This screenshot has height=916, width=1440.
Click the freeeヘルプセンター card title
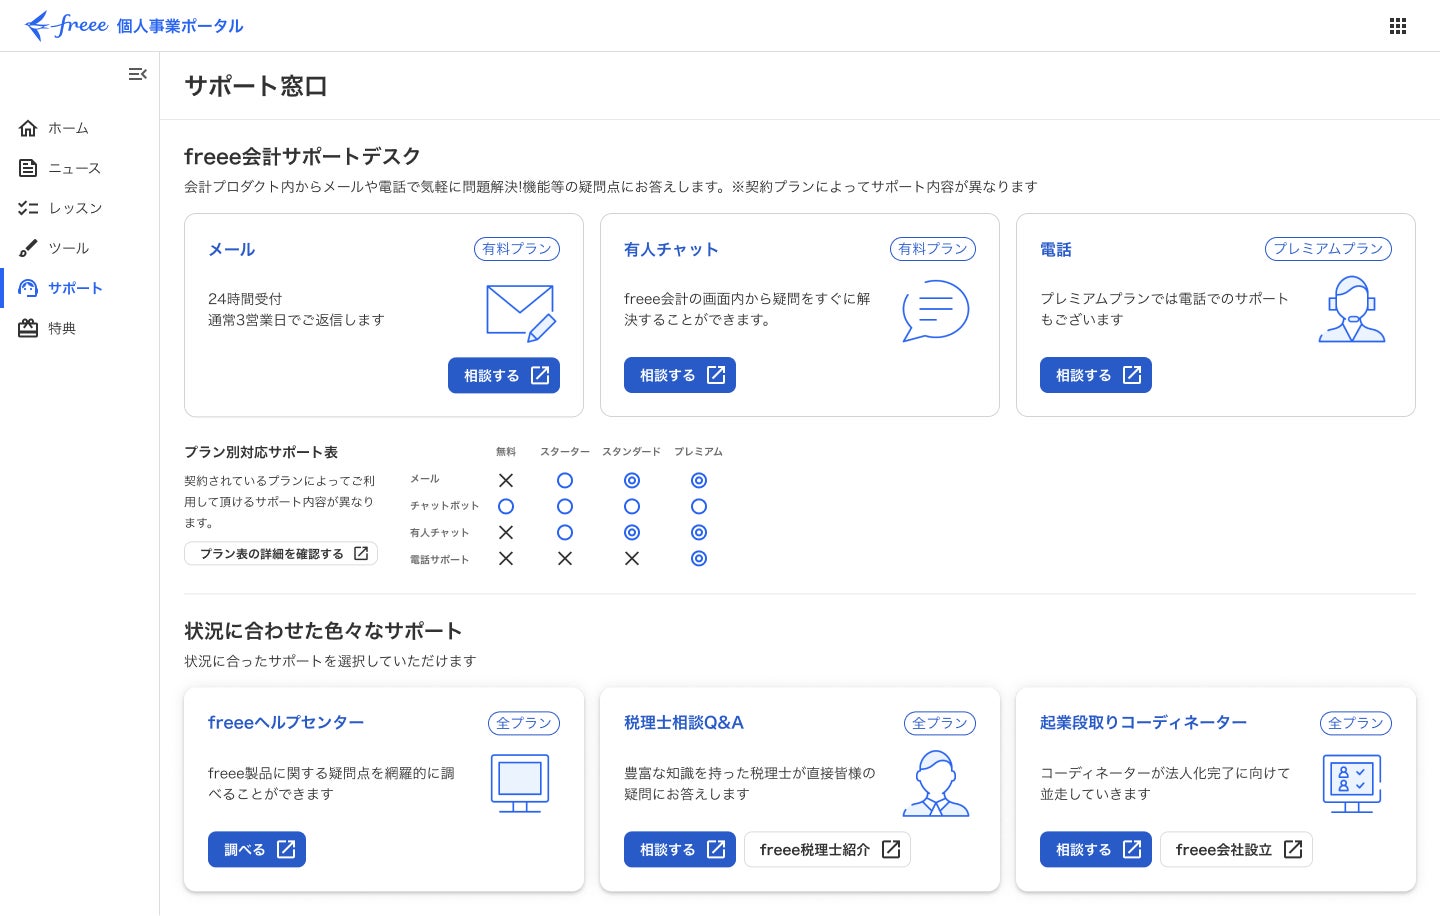click(286, 722)
